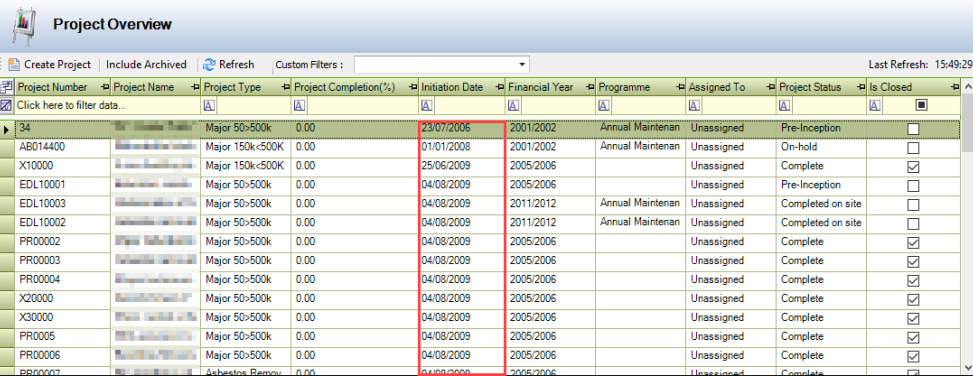The width and height of the screenshot is (973, 376).
Task: Open filter operator icon under Programme
Action: click(x=603, y=105)
